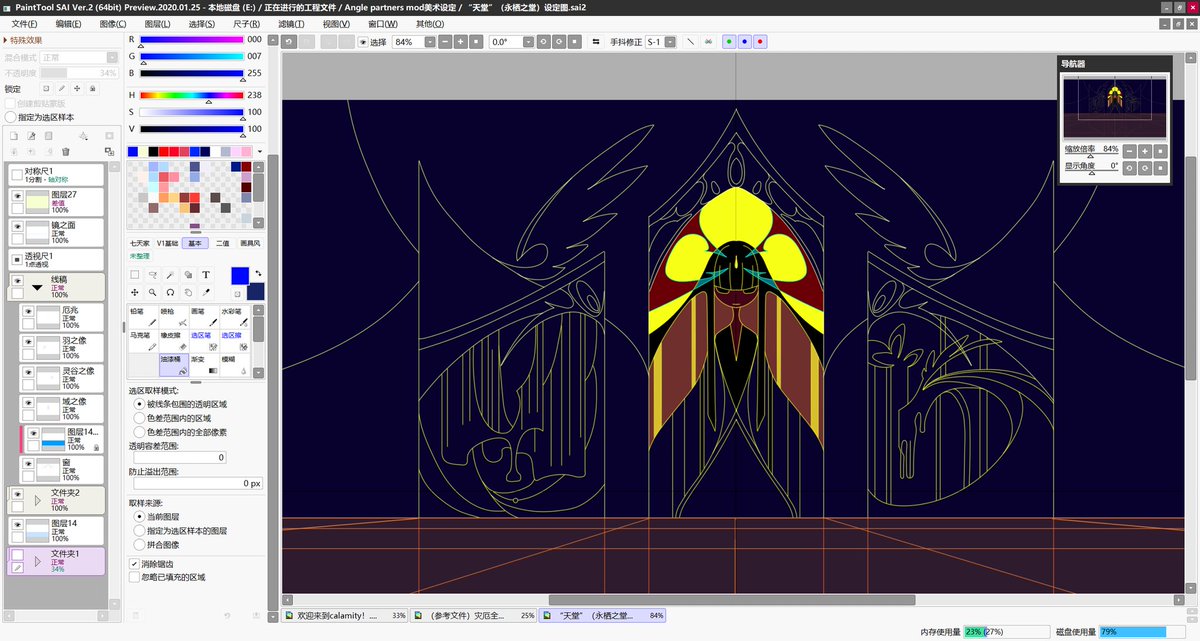1200x641 pixels.
Task: Collapse the 线稿 folder group
Action: click(x=39, y=287)
